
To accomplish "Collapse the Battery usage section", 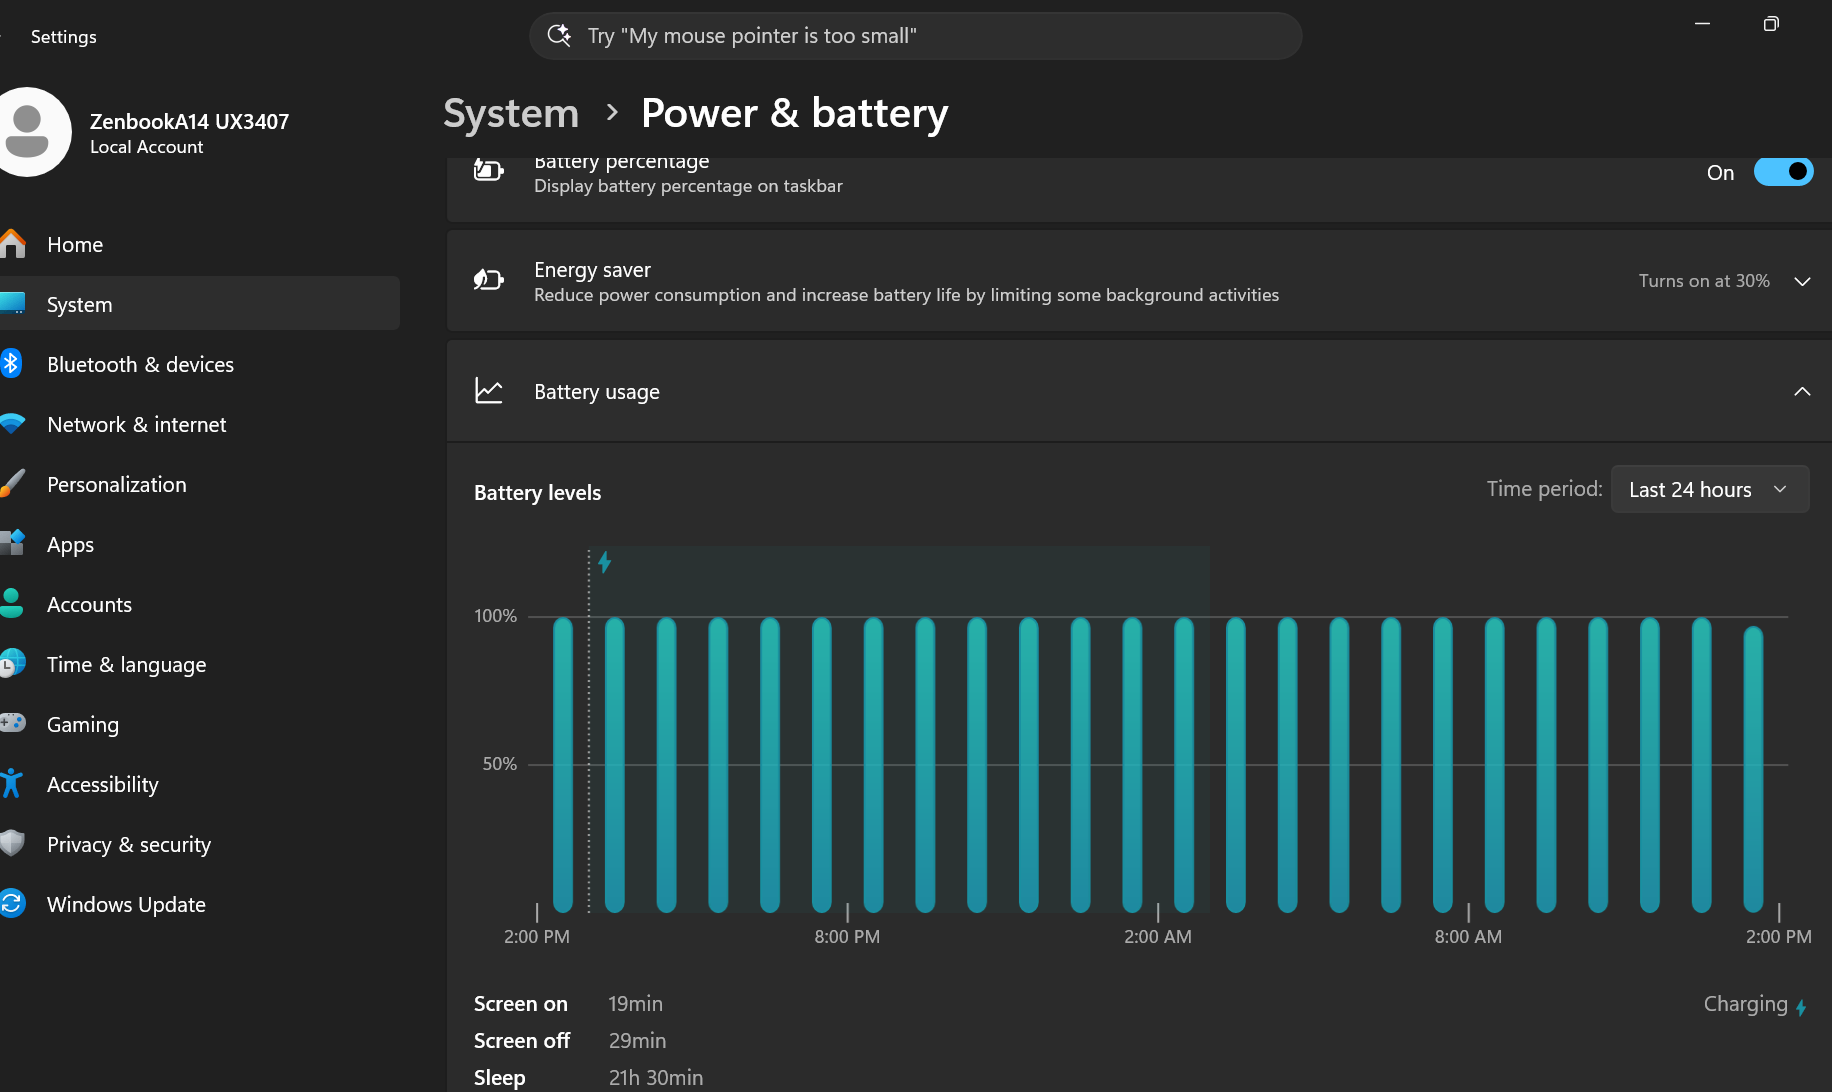I will 1802,391.
